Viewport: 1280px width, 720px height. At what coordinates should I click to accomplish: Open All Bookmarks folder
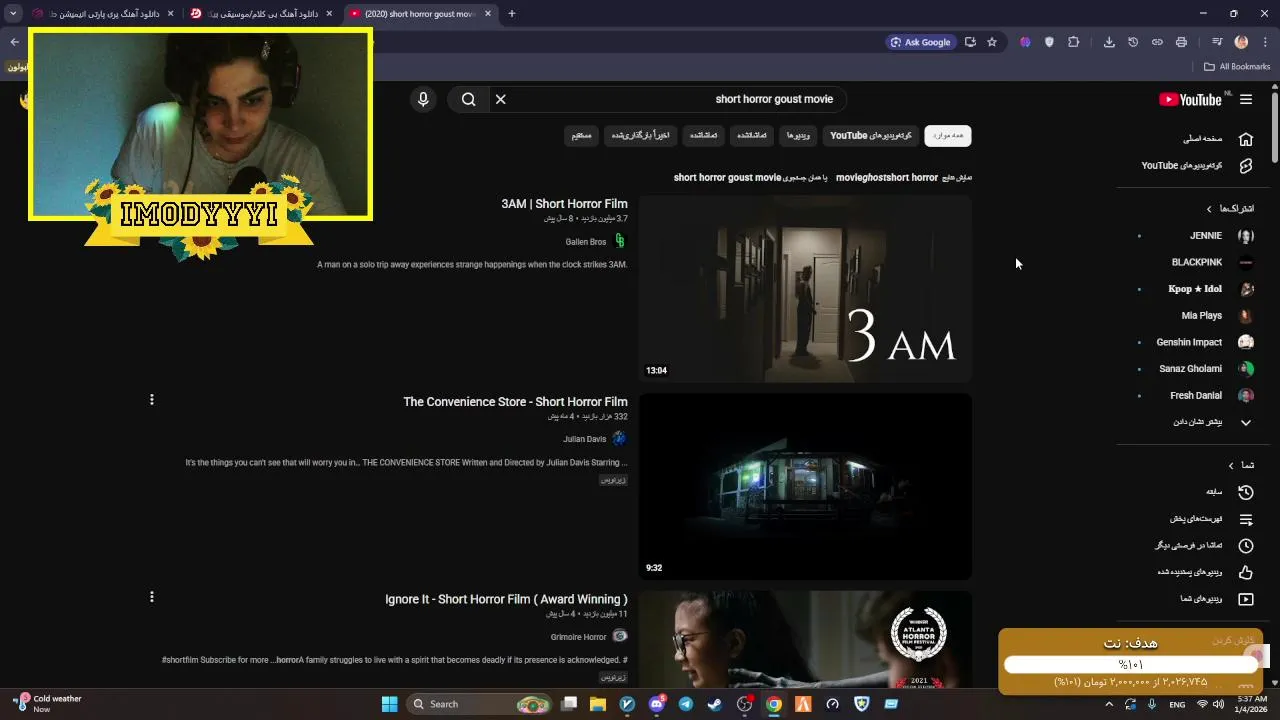(x=1237, y=67)
